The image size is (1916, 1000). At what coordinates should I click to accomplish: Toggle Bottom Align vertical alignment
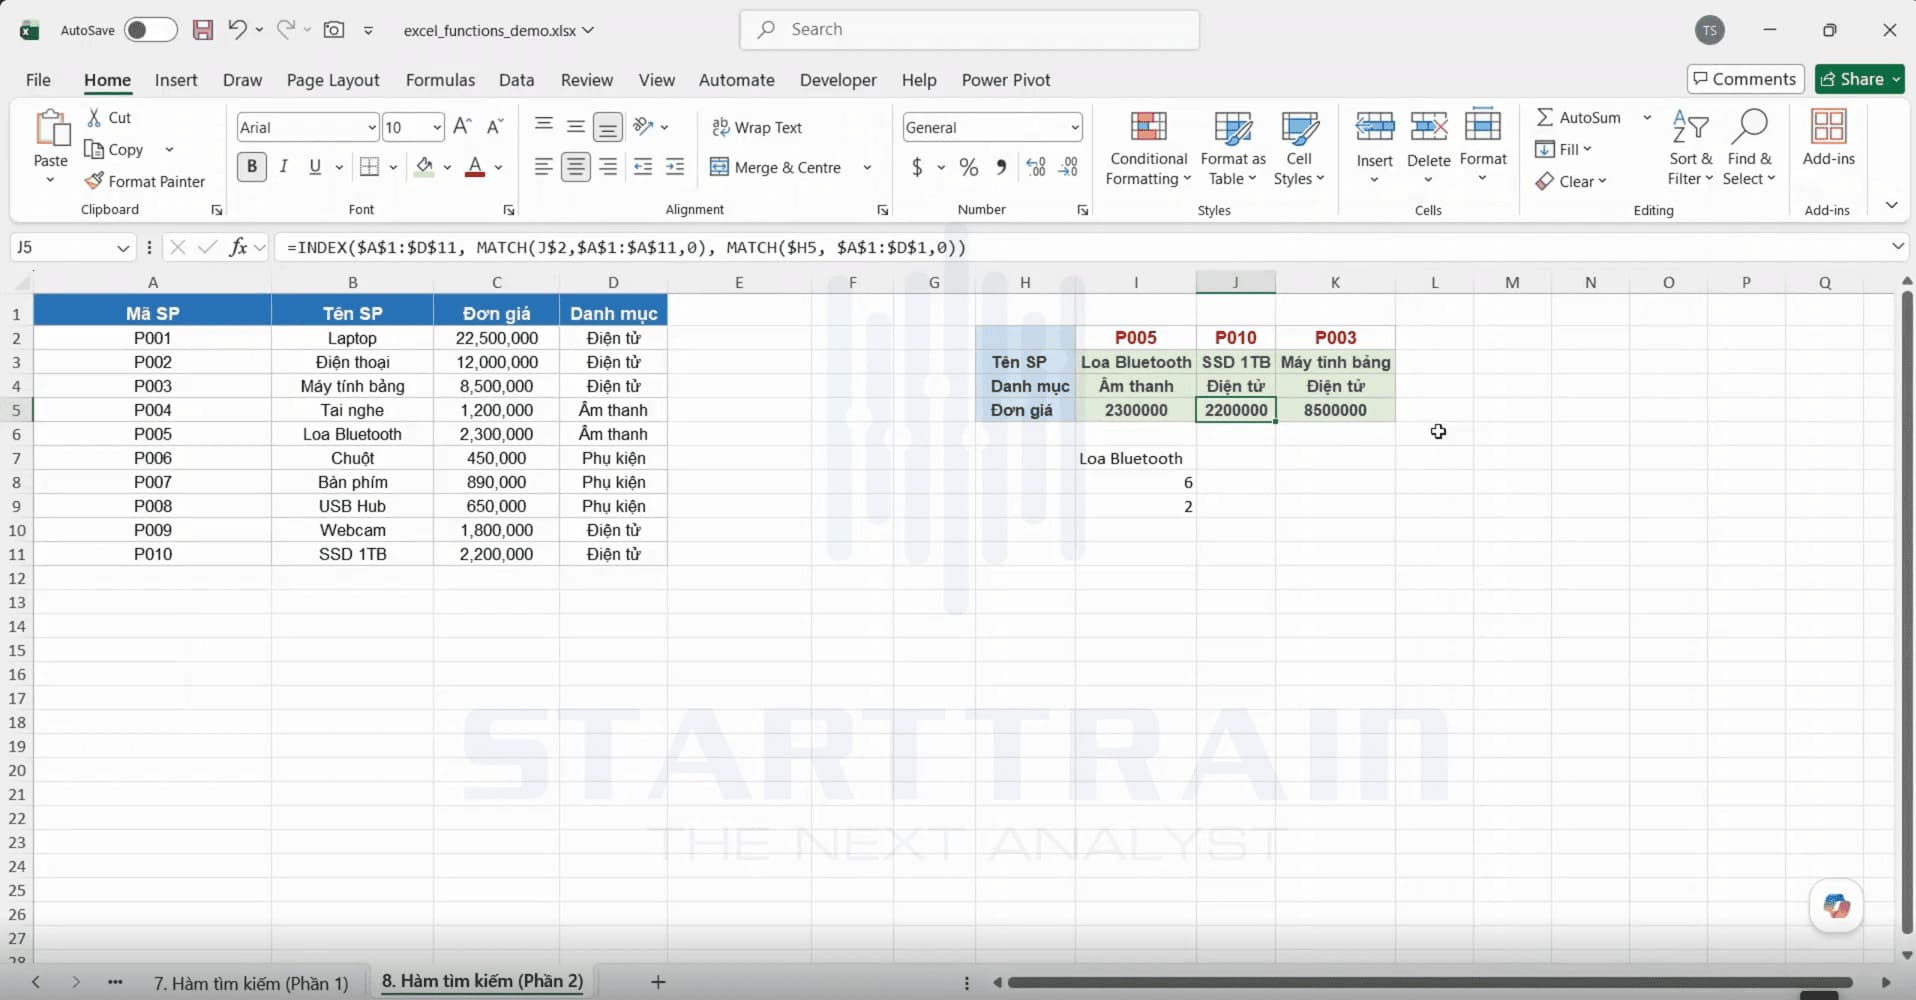[607, 127]
